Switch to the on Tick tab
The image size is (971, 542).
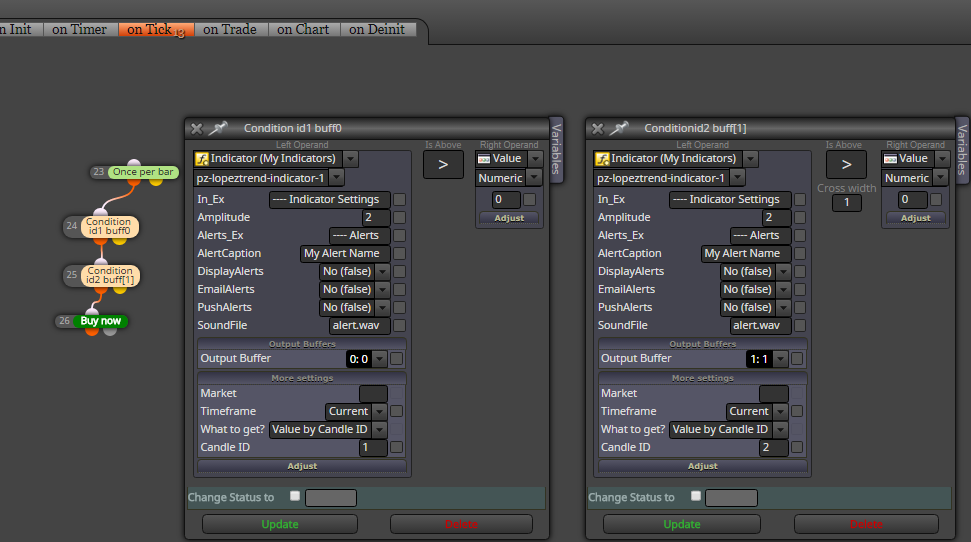[155, 29]
